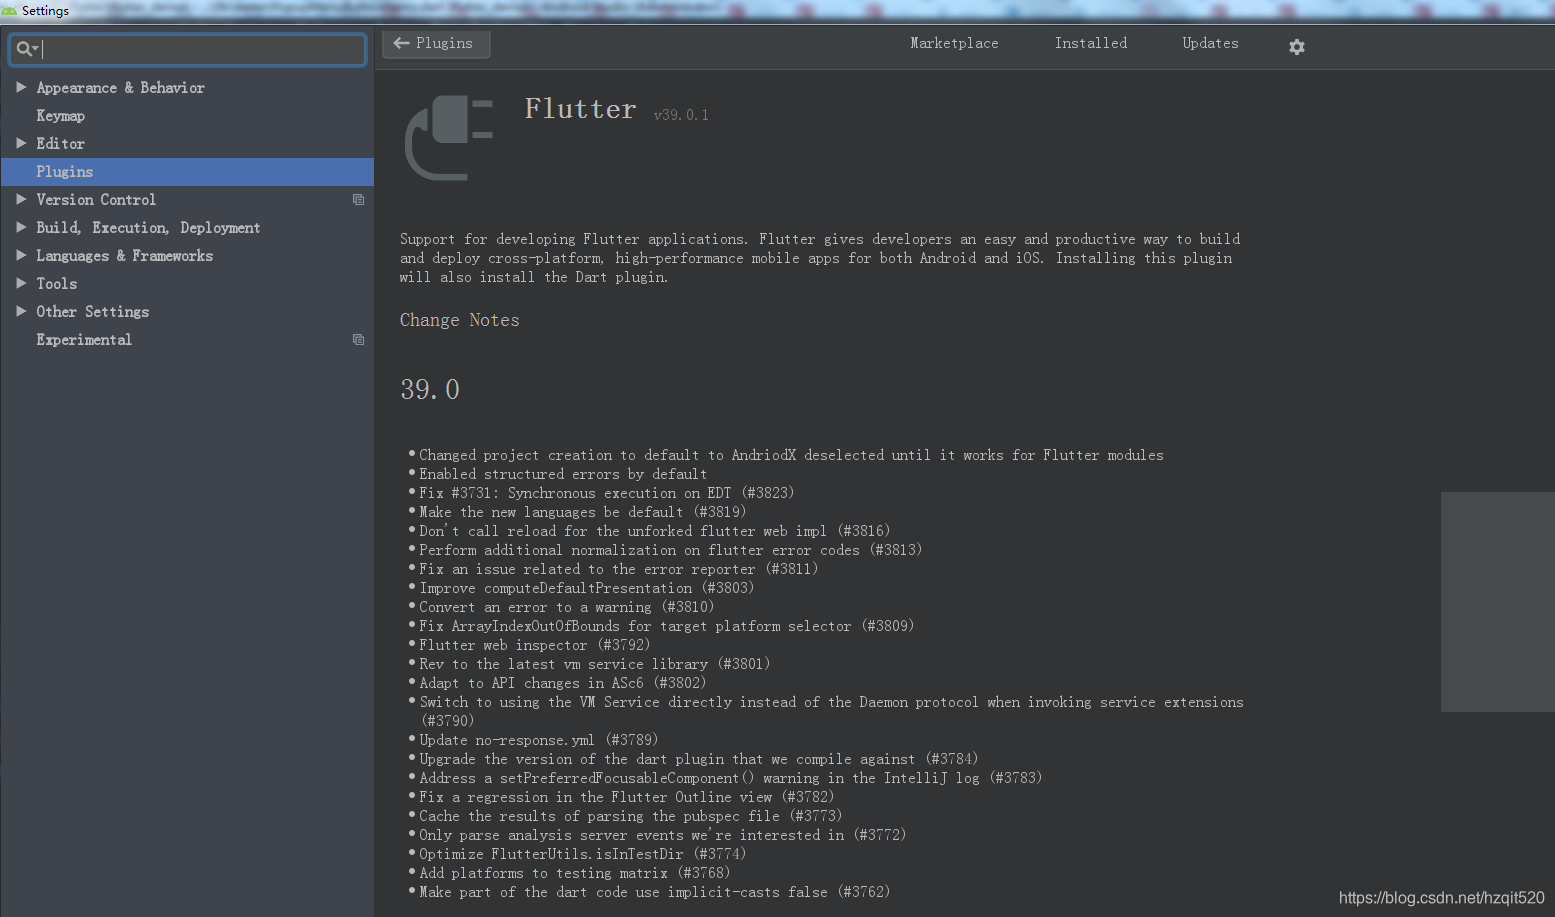Open the Version Control settings item
The image size is (1555, 917).
point(96,200)
